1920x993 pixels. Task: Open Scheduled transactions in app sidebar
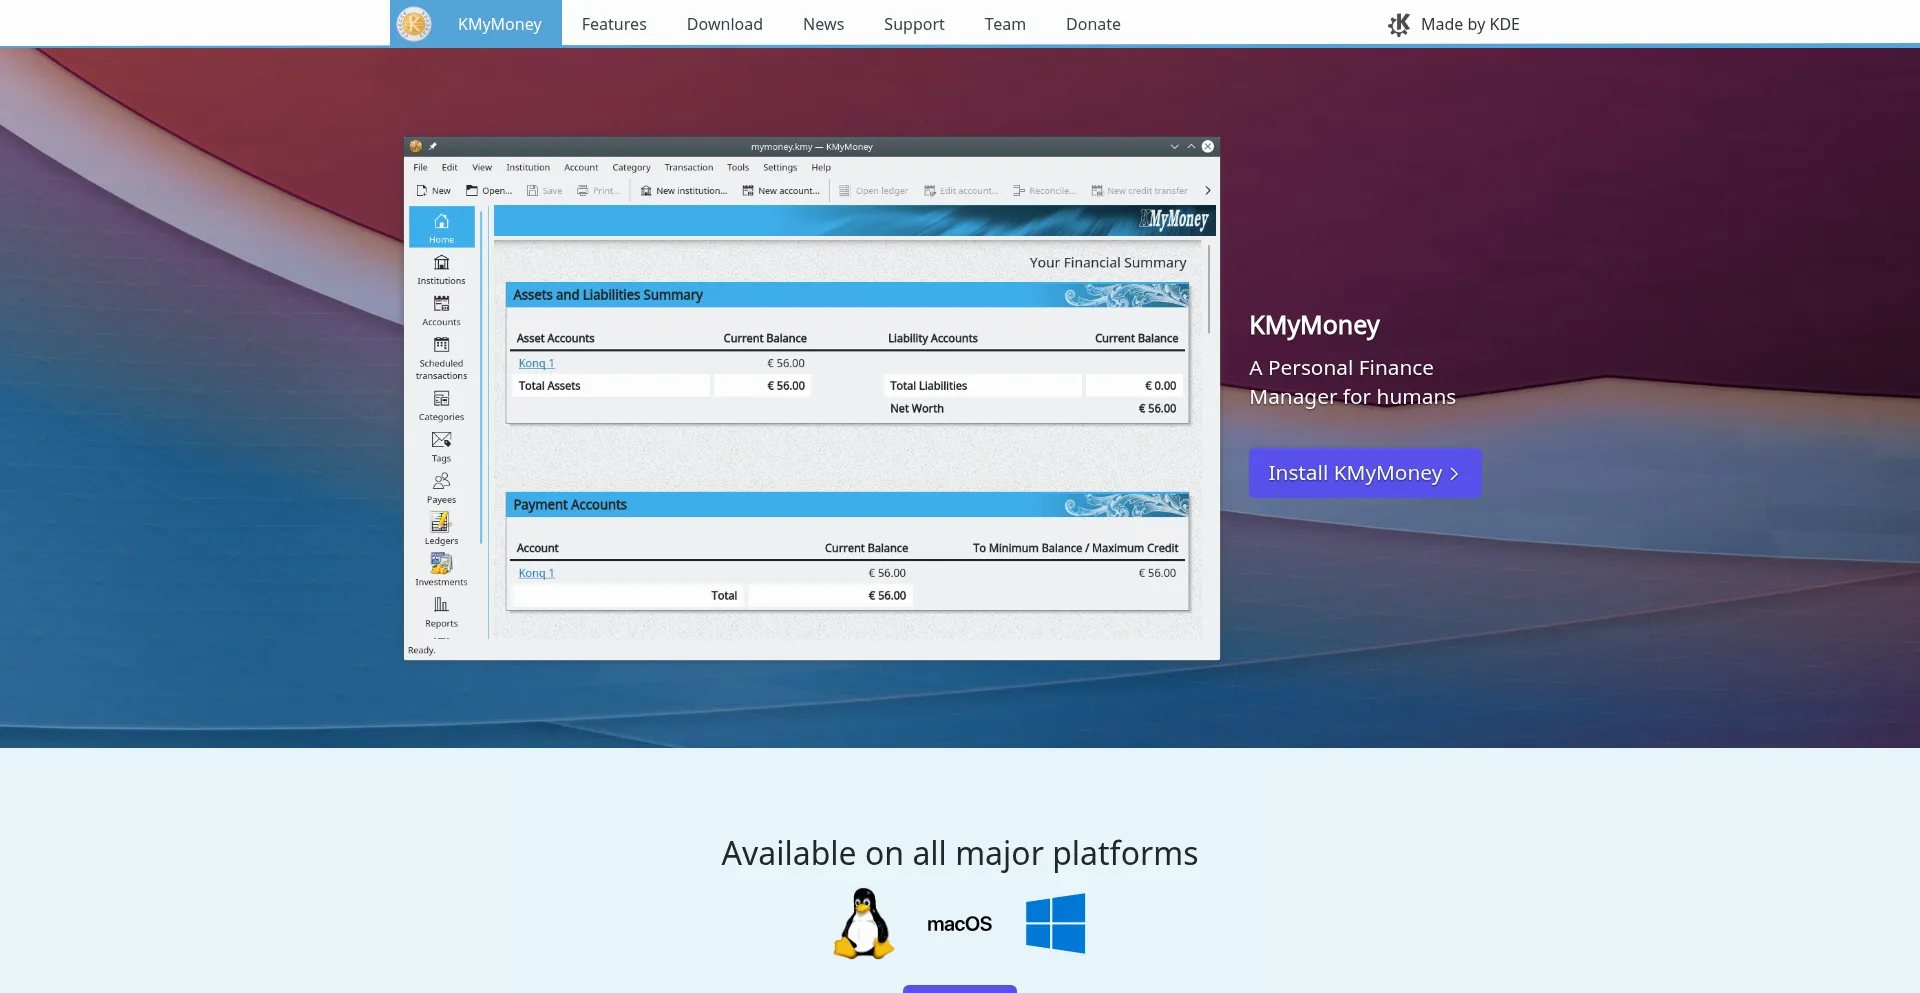(441, 358)
